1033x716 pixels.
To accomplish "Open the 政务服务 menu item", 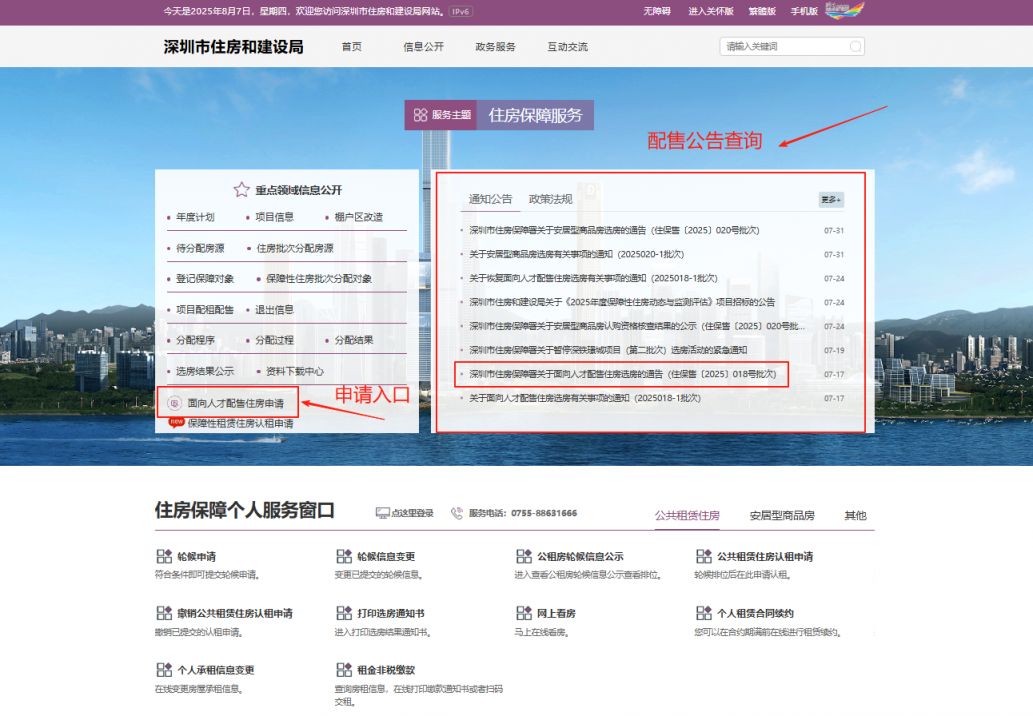I will coord(495,46).
